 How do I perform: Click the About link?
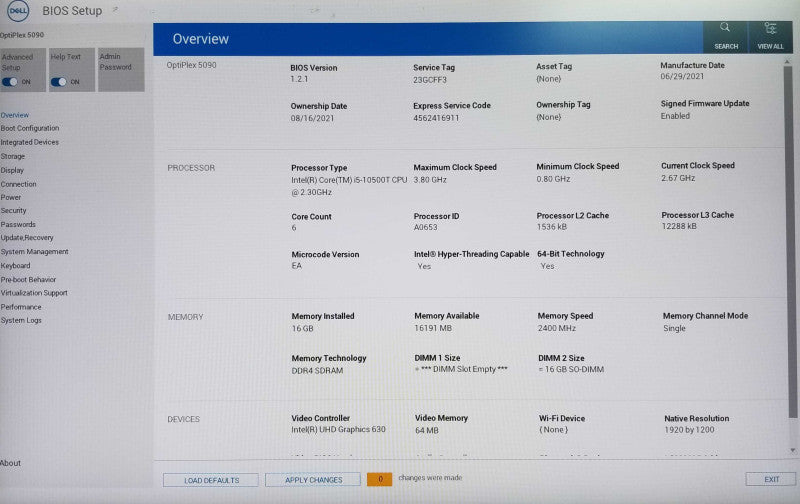[x=11, y=463]
